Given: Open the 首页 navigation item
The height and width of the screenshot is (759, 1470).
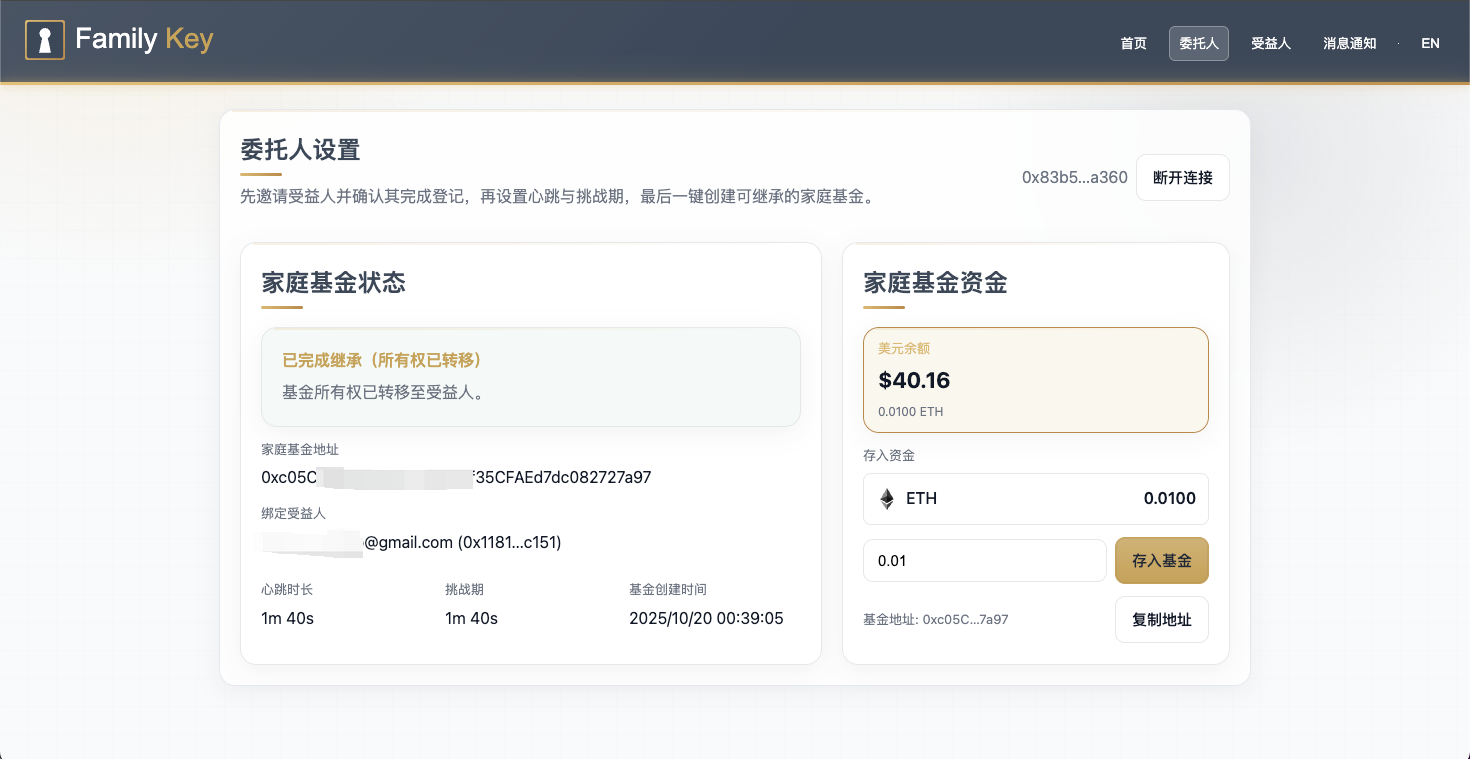Looking at the screenshot, I should click(1133, 43).
